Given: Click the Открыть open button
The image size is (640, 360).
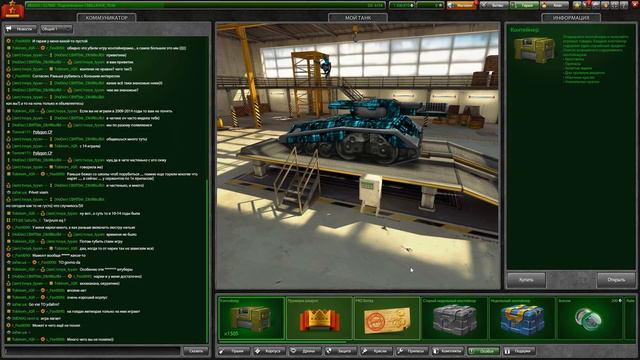Looking at the screenshot, I should [616, 280].
